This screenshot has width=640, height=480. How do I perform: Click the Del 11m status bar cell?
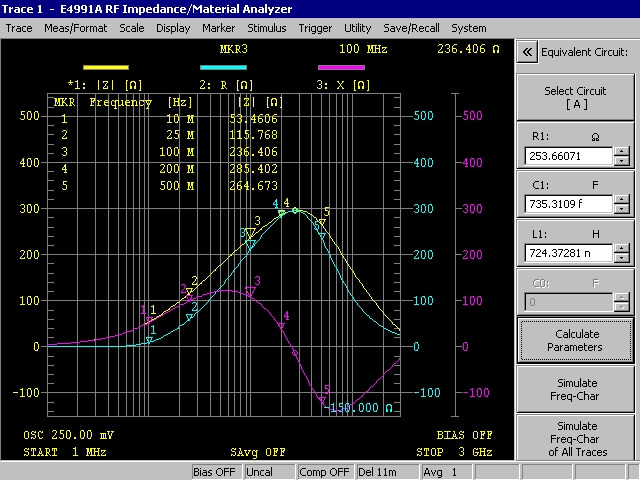[388, 472]
